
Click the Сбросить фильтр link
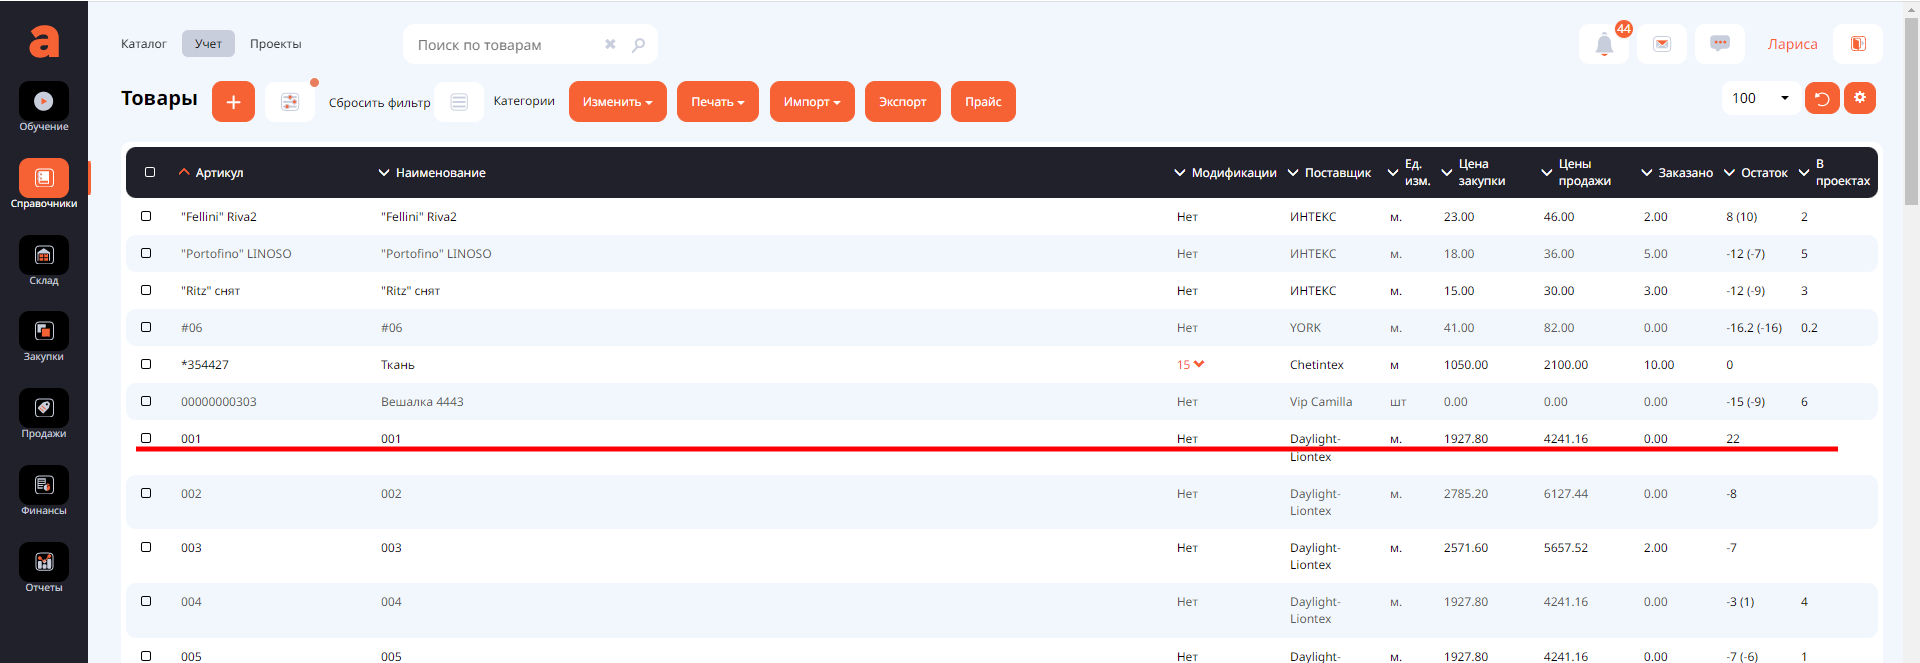379,103
